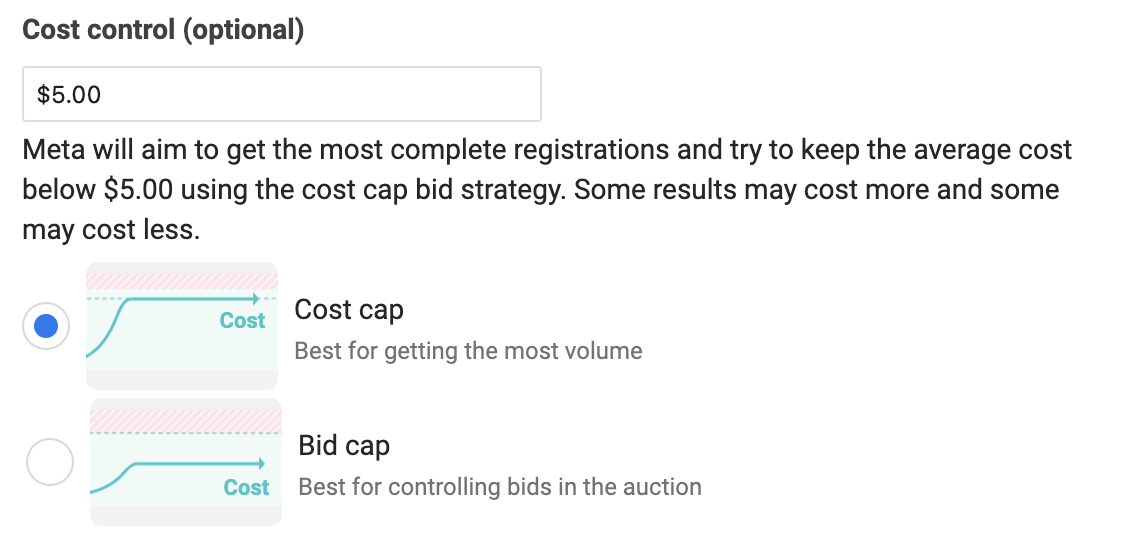Click the Cost control (optional) heading
The height and width of the screenshot is (548, 1138).
point(163,30)
